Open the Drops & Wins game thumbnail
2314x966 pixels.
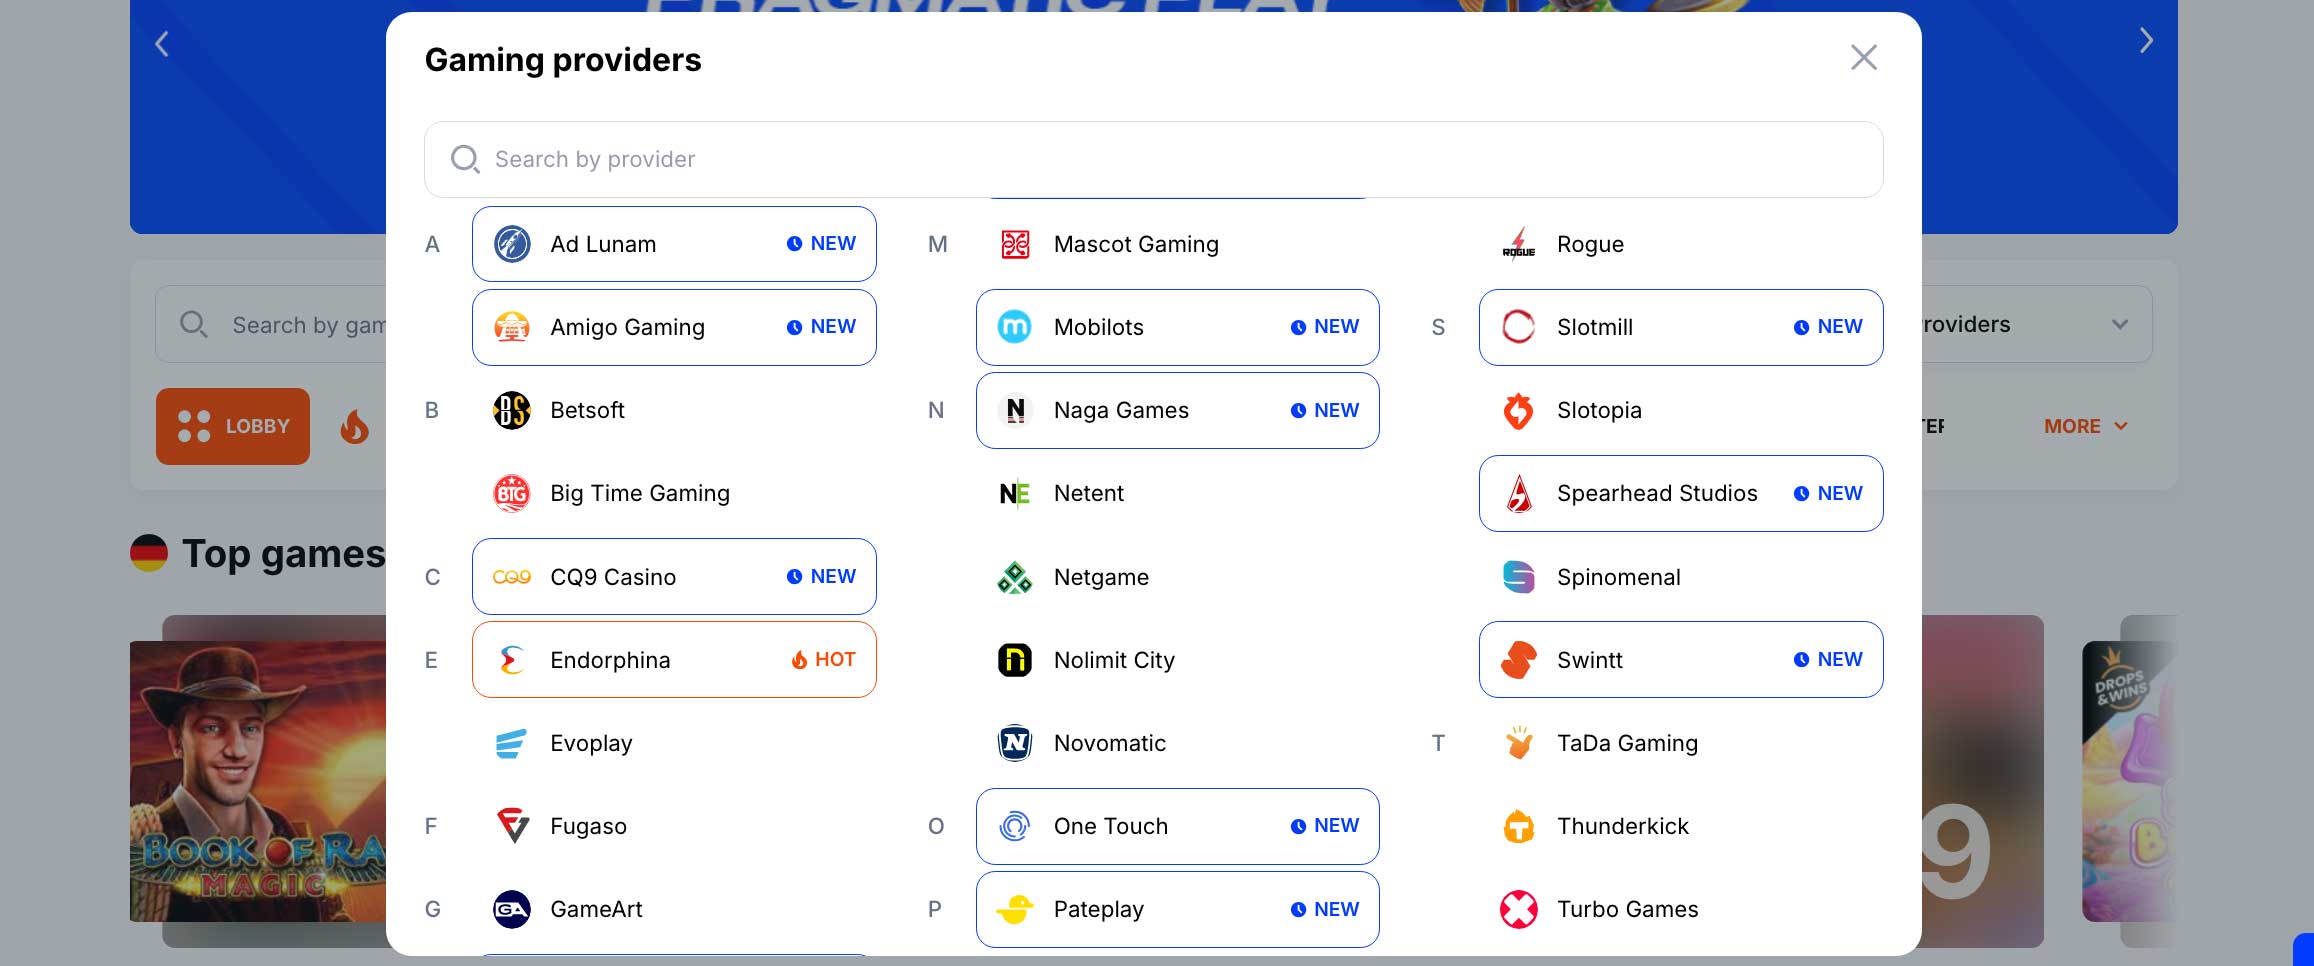(x=2128, y=781)
